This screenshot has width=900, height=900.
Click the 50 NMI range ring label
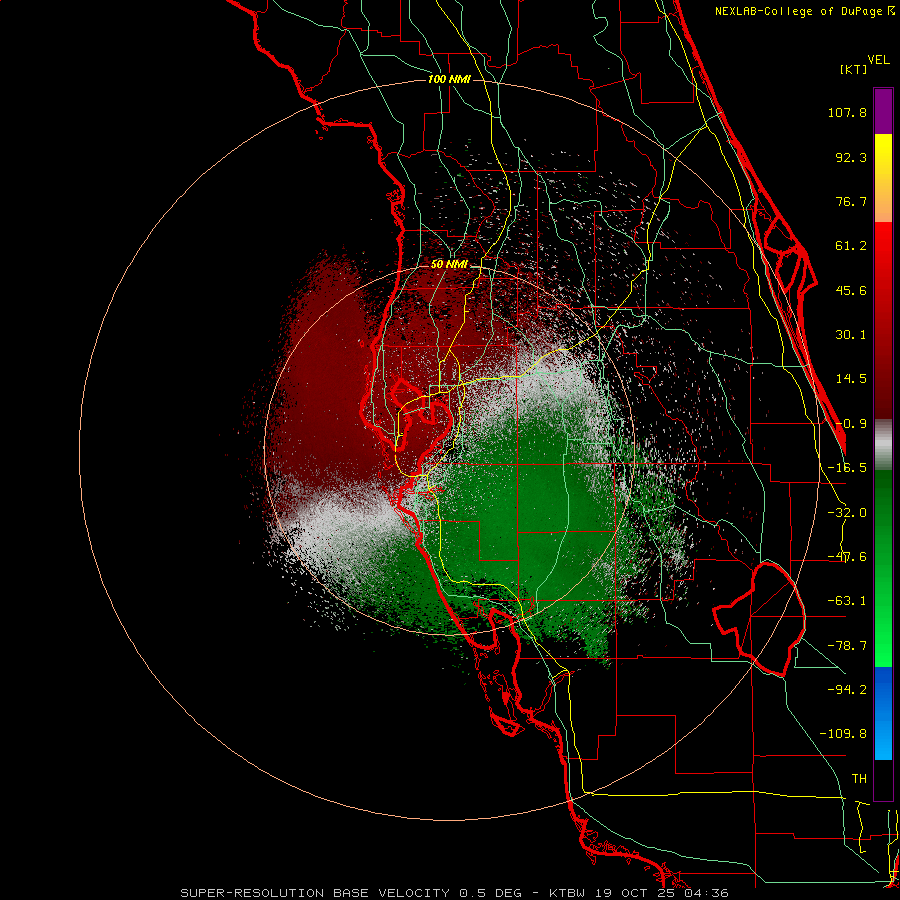pyautogui.click(x=449, y=264)
